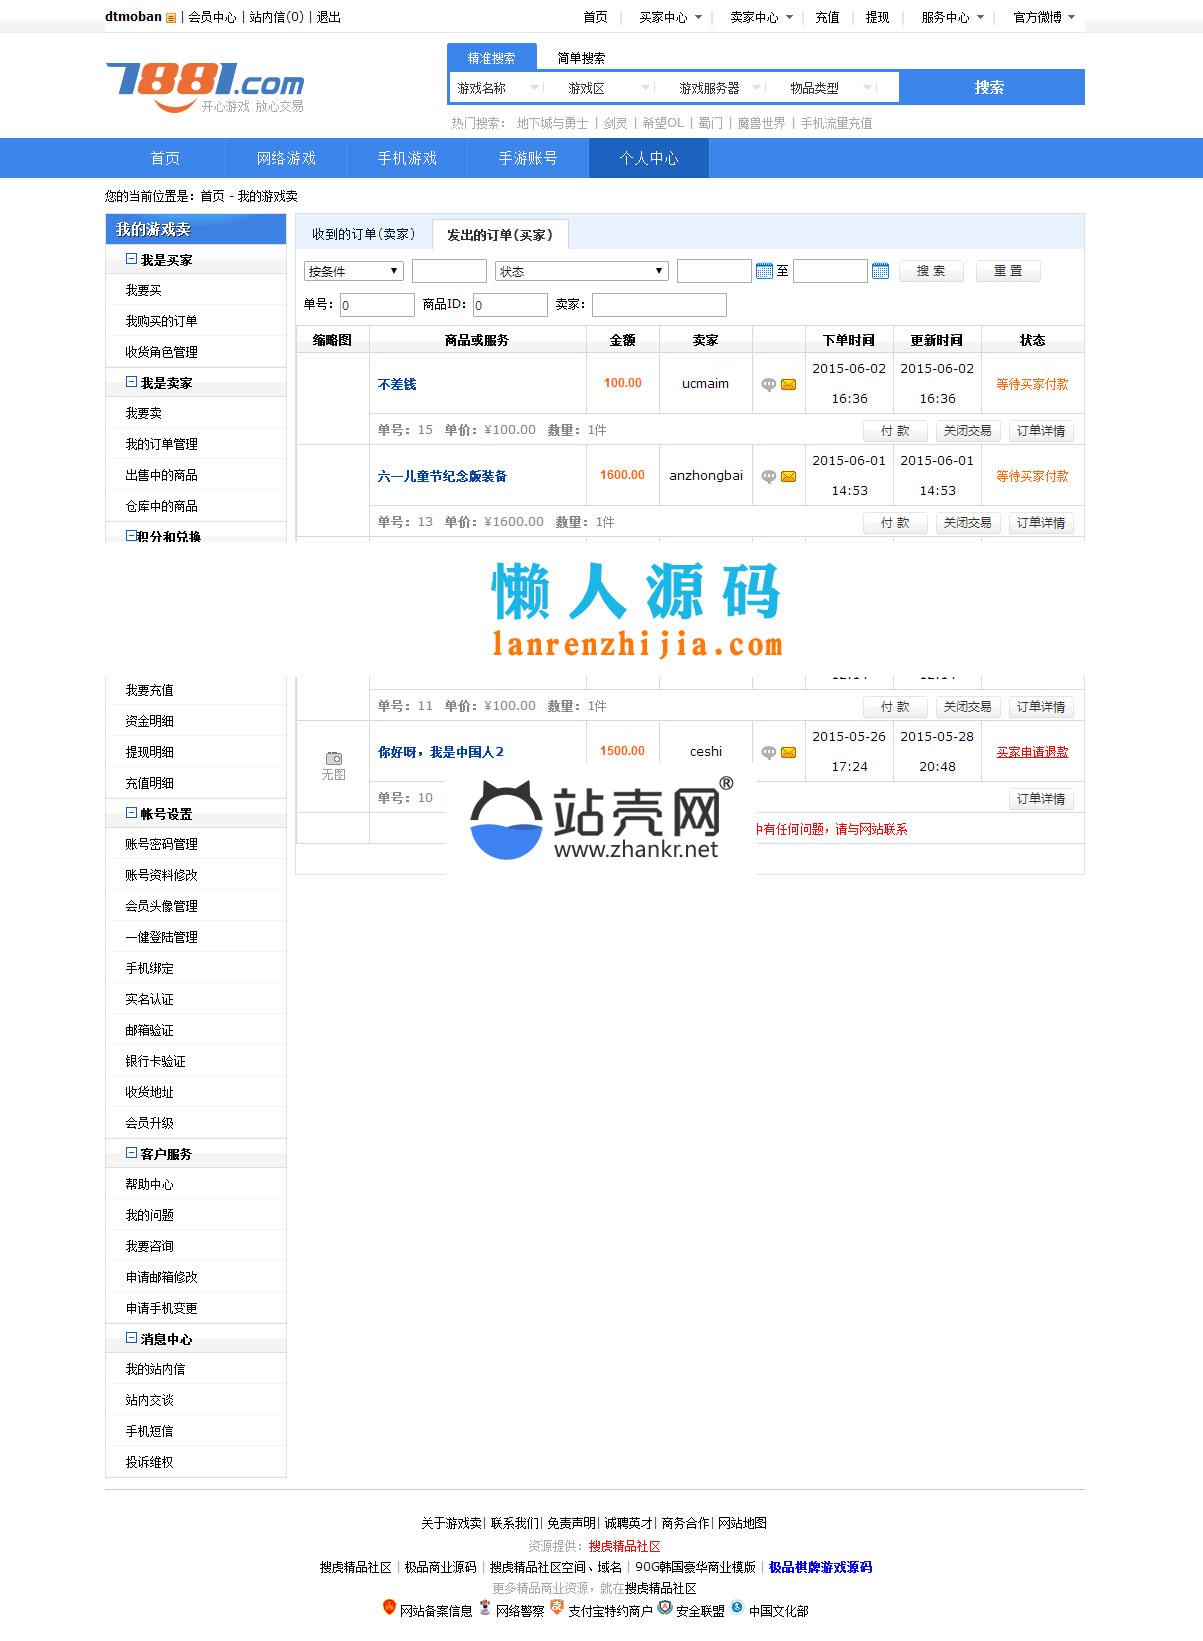Click the 7881.com site logo
The image size is (1203, 1641).
[205, 87]
